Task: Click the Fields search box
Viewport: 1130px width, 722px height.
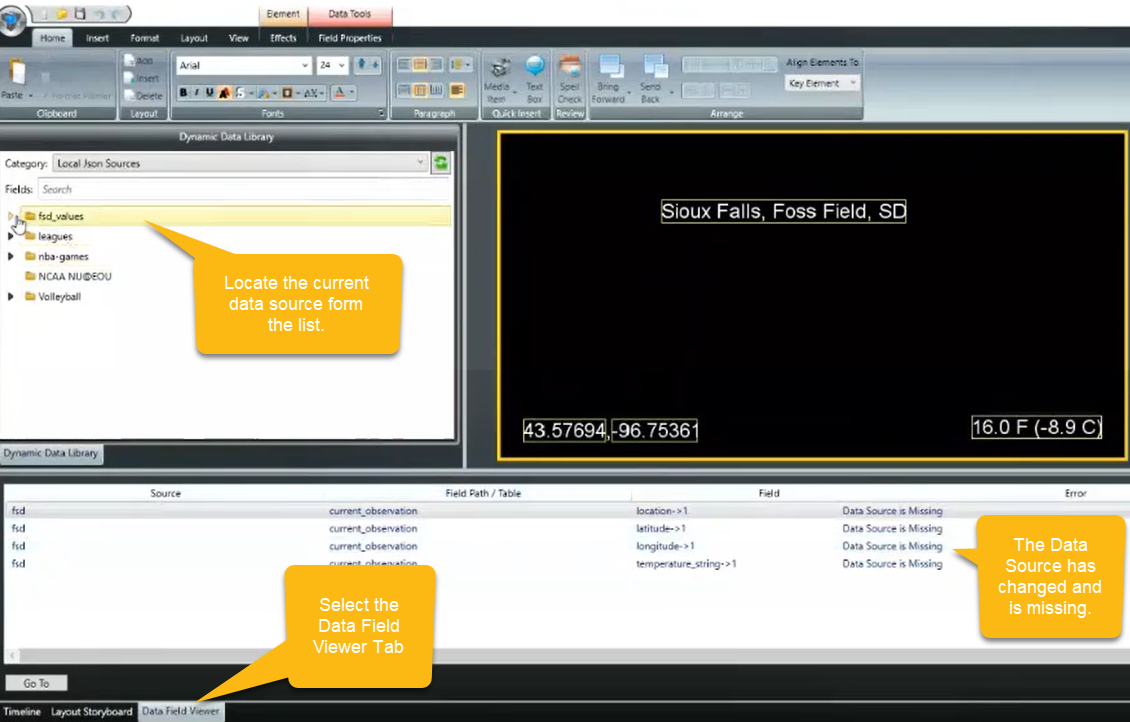Action: click(240, 189)
